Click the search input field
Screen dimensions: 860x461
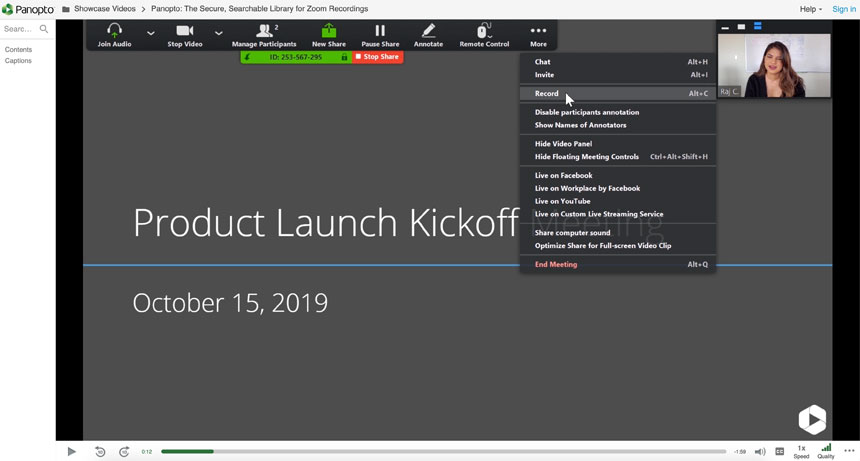(x=20, y=29)
